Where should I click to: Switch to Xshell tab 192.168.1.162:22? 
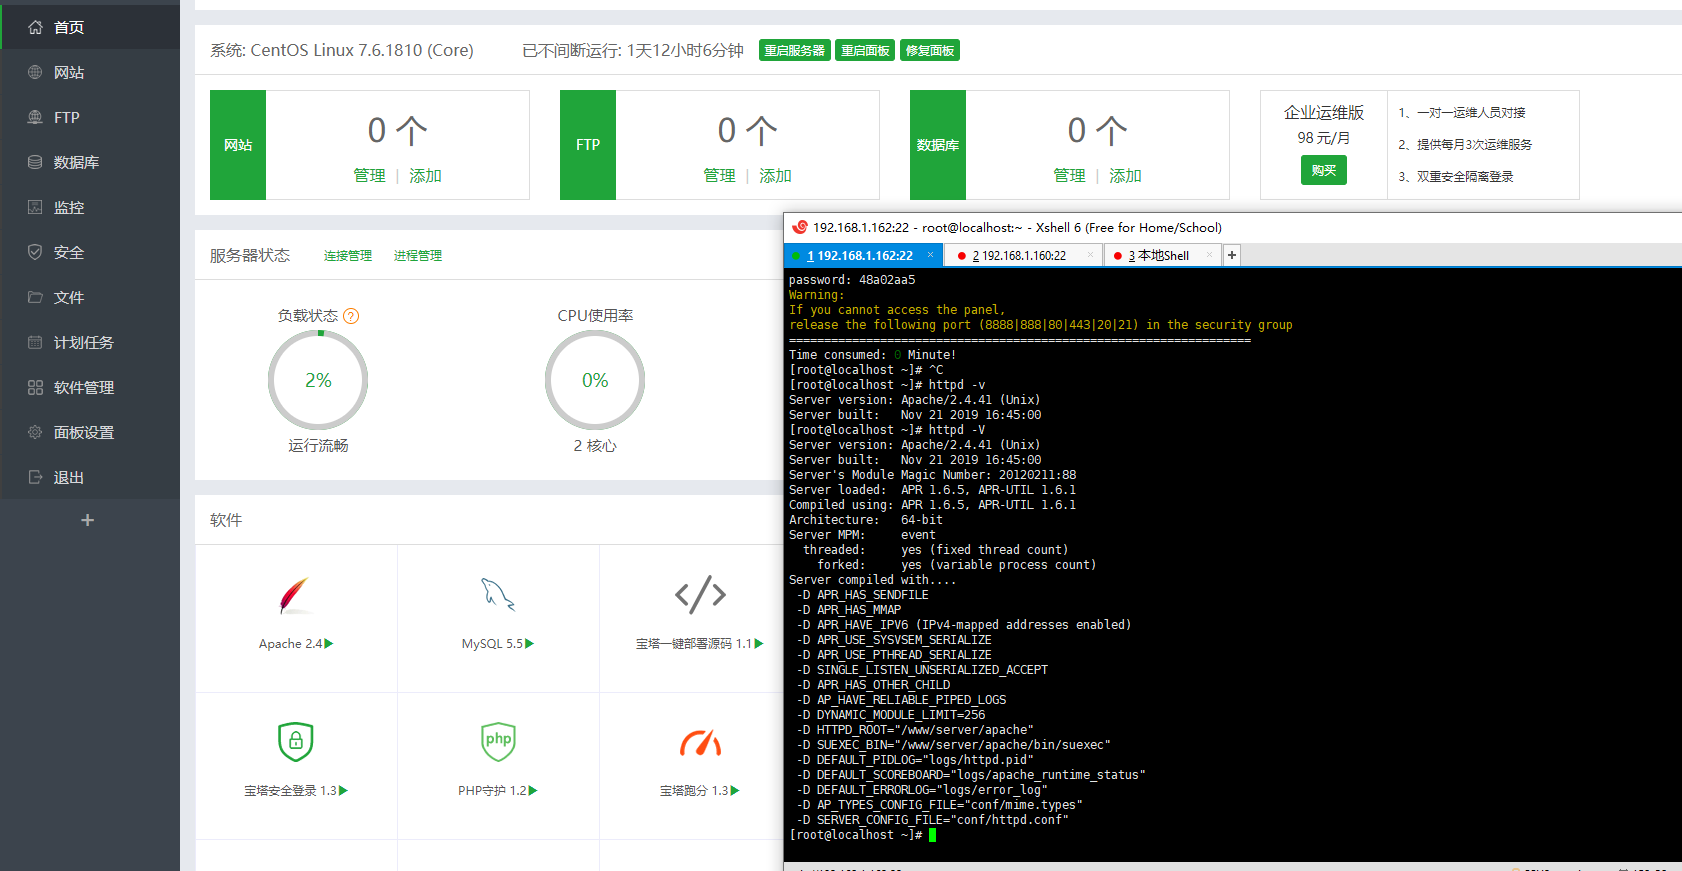tap(862, 256)
